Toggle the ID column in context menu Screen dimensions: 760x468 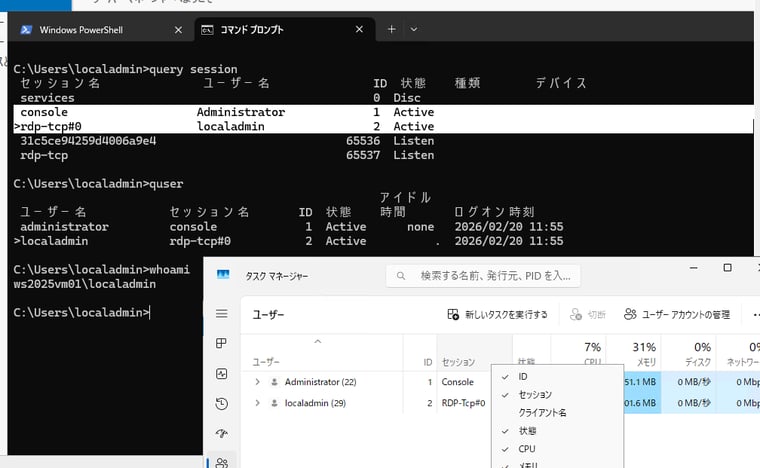click(x=557, y=376)
